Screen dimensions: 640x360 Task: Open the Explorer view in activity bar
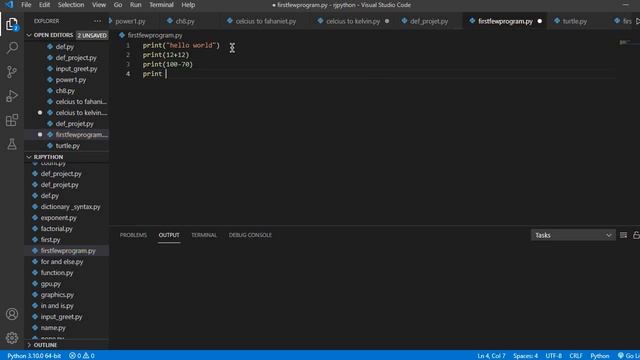pyautogui.click(x=12, y=25)
